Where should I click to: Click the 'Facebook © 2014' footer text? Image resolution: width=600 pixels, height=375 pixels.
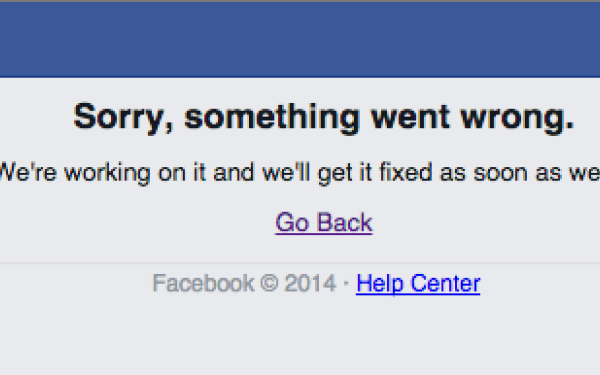tap(244, 284)
